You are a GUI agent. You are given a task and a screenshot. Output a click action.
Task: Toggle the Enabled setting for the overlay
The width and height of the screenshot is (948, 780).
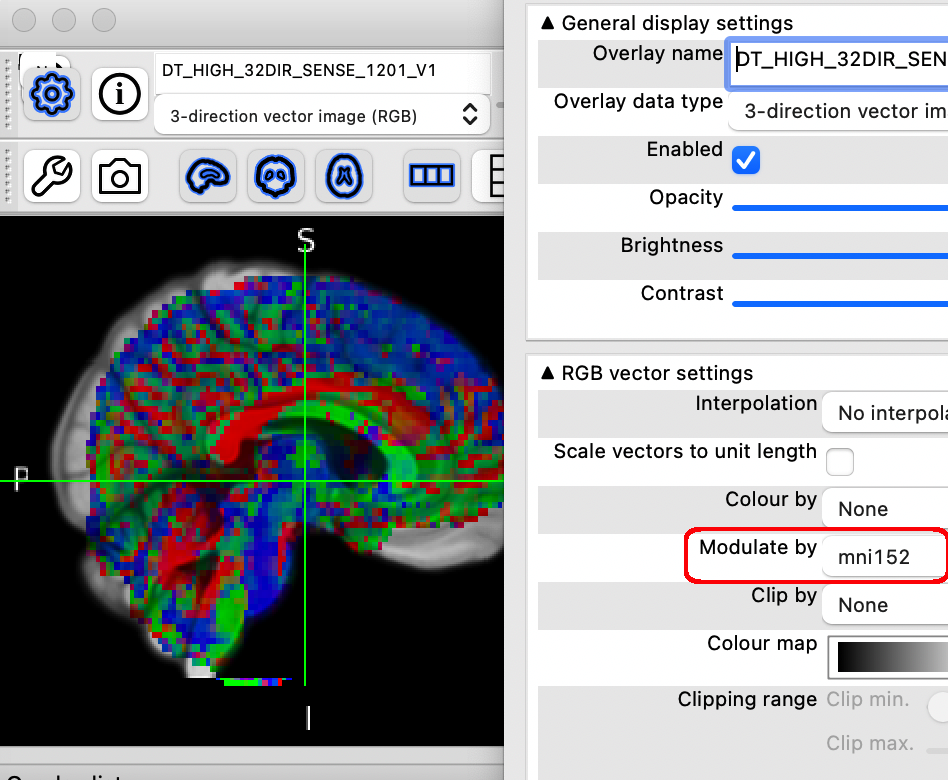point(745,160)
